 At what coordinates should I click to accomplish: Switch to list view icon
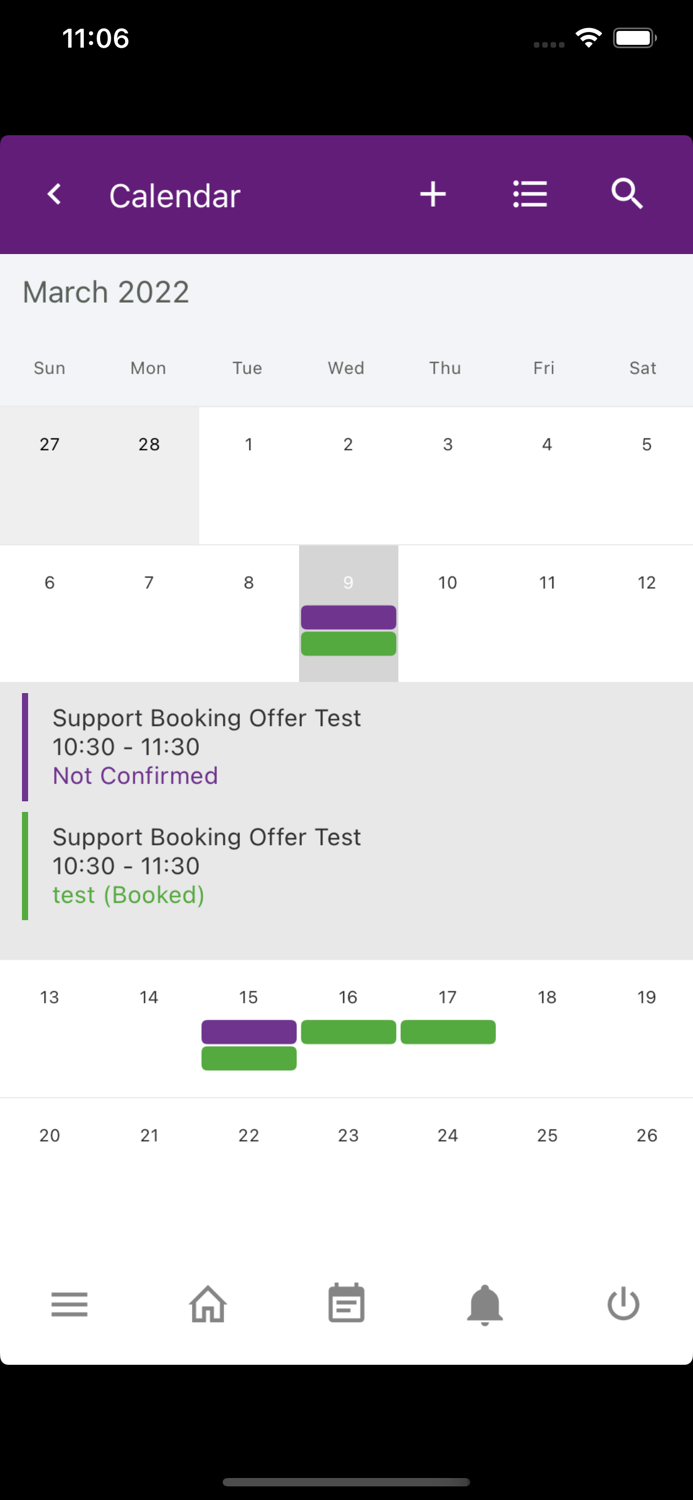[x=529, y=194]
